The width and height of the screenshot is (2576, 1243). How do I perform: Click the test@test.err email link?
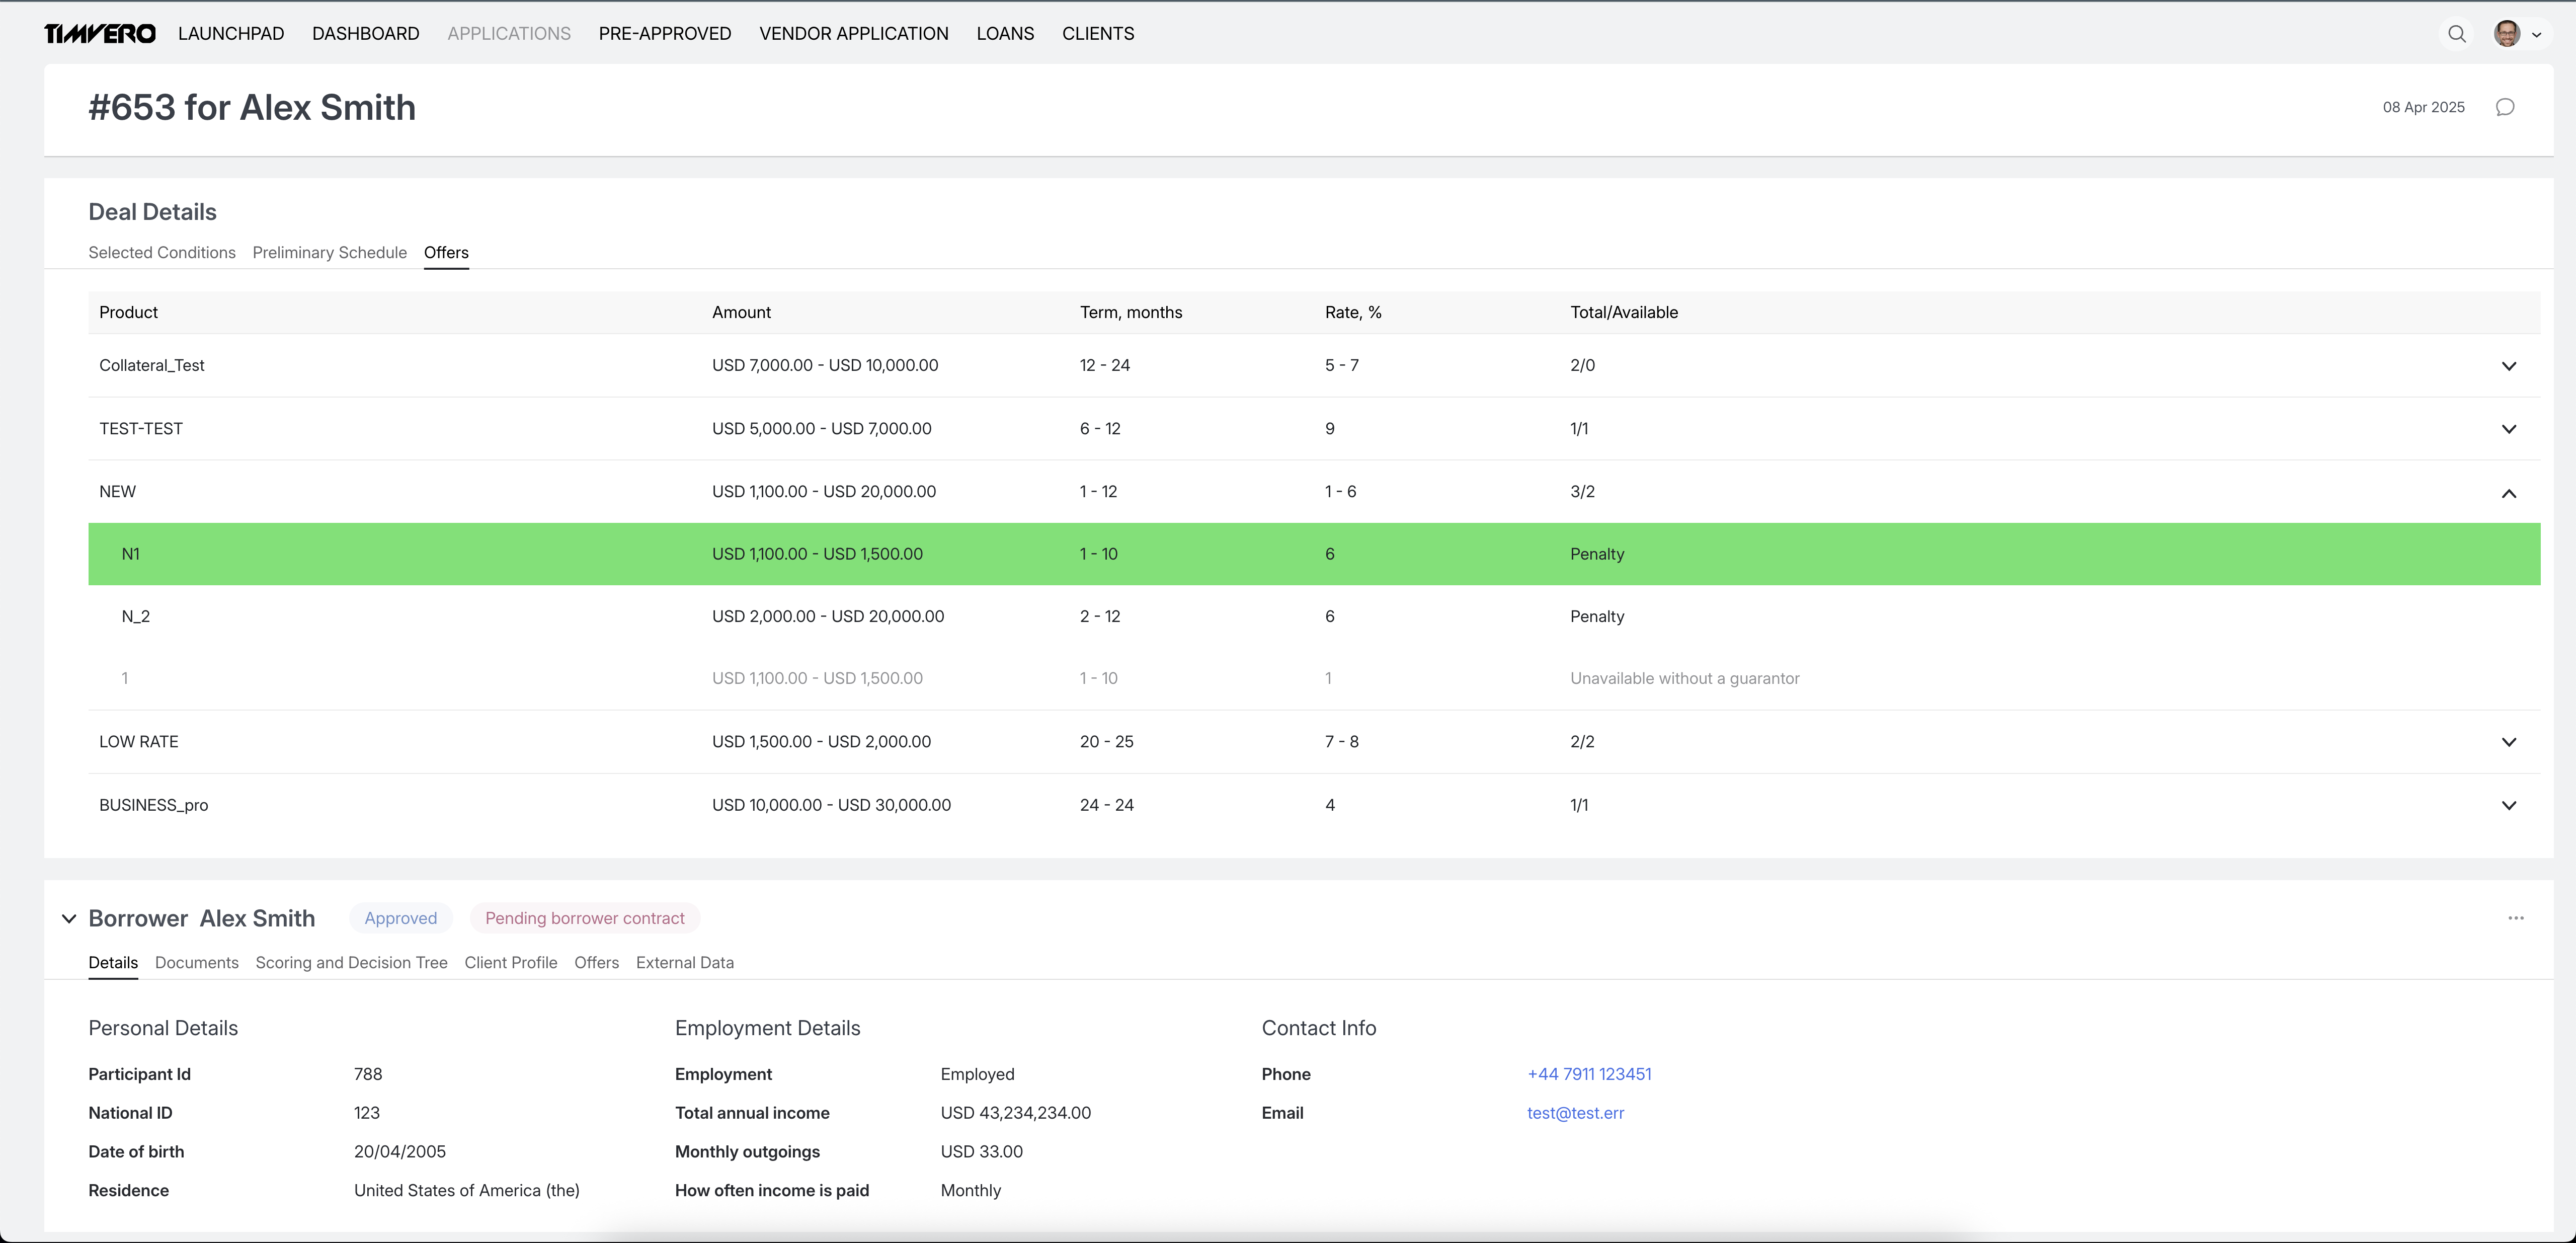(x=1575, y=1113)
